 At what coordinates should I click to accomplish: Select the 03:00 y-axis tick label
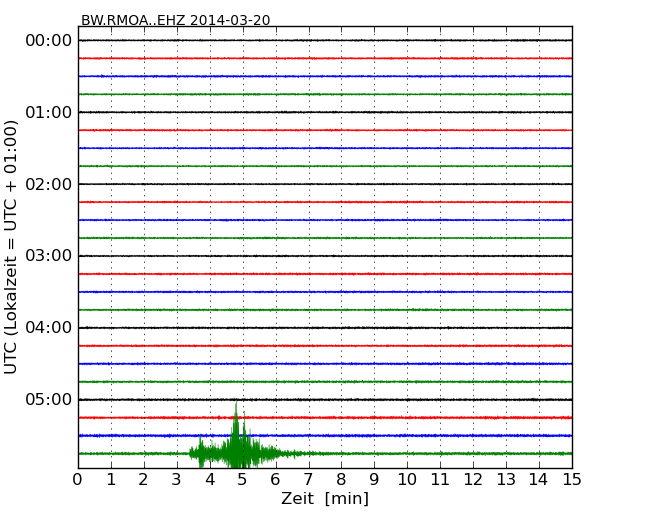tap(48, 256)
